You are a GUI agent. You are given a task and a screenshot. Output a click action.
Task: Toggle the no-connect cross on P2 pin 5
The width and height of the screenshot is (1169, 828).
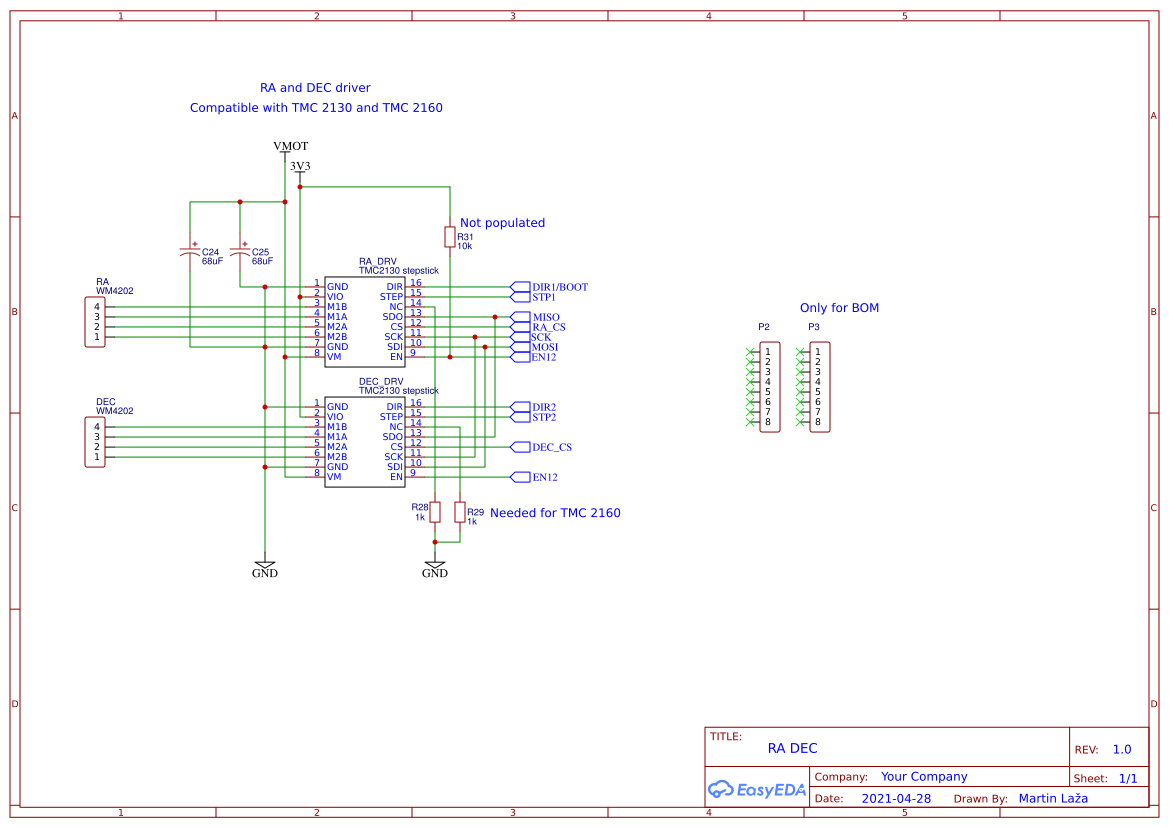(751, 391)
